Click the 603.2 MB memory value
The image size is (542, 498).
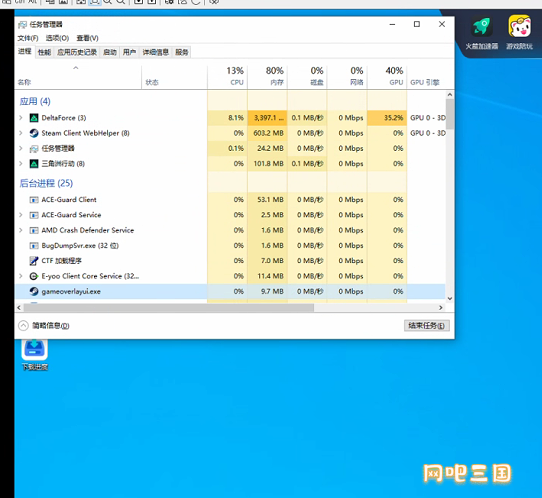click(x=268, y=133)
